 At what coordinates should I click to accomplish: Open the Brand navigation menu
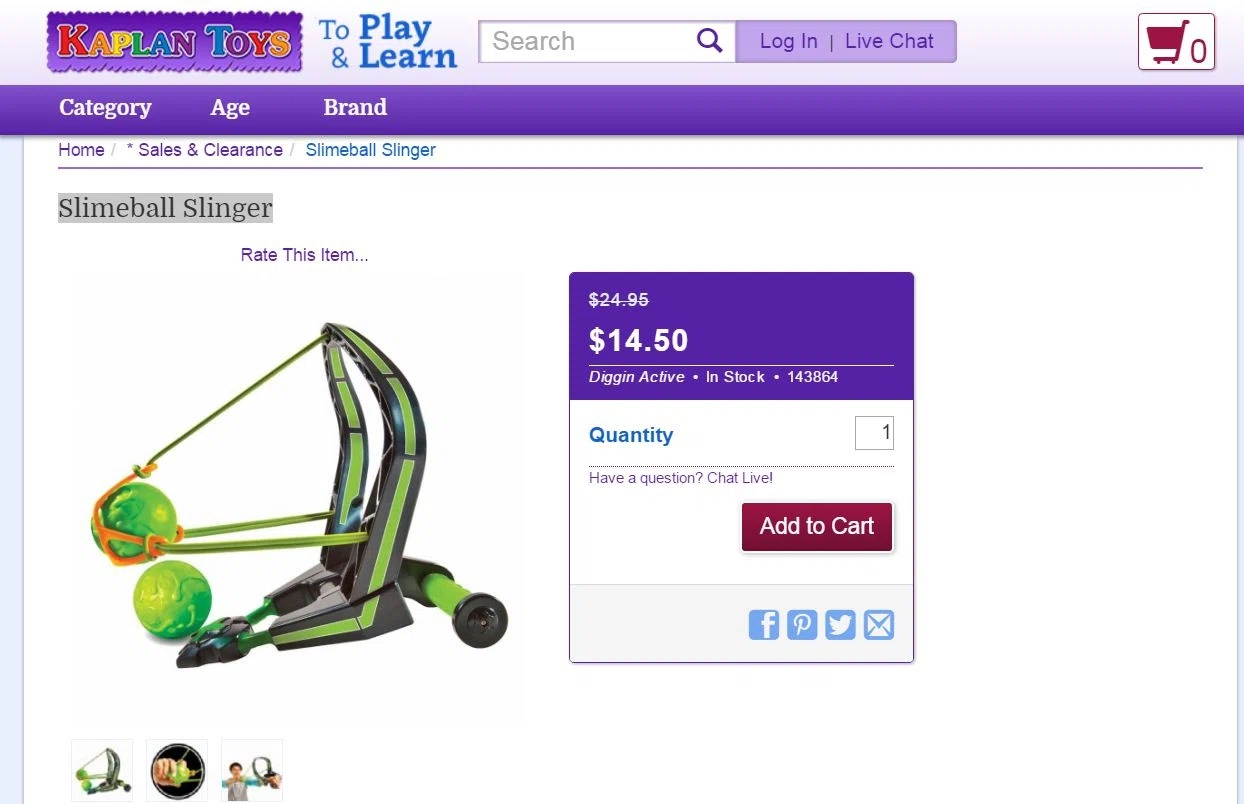[355, 107]
